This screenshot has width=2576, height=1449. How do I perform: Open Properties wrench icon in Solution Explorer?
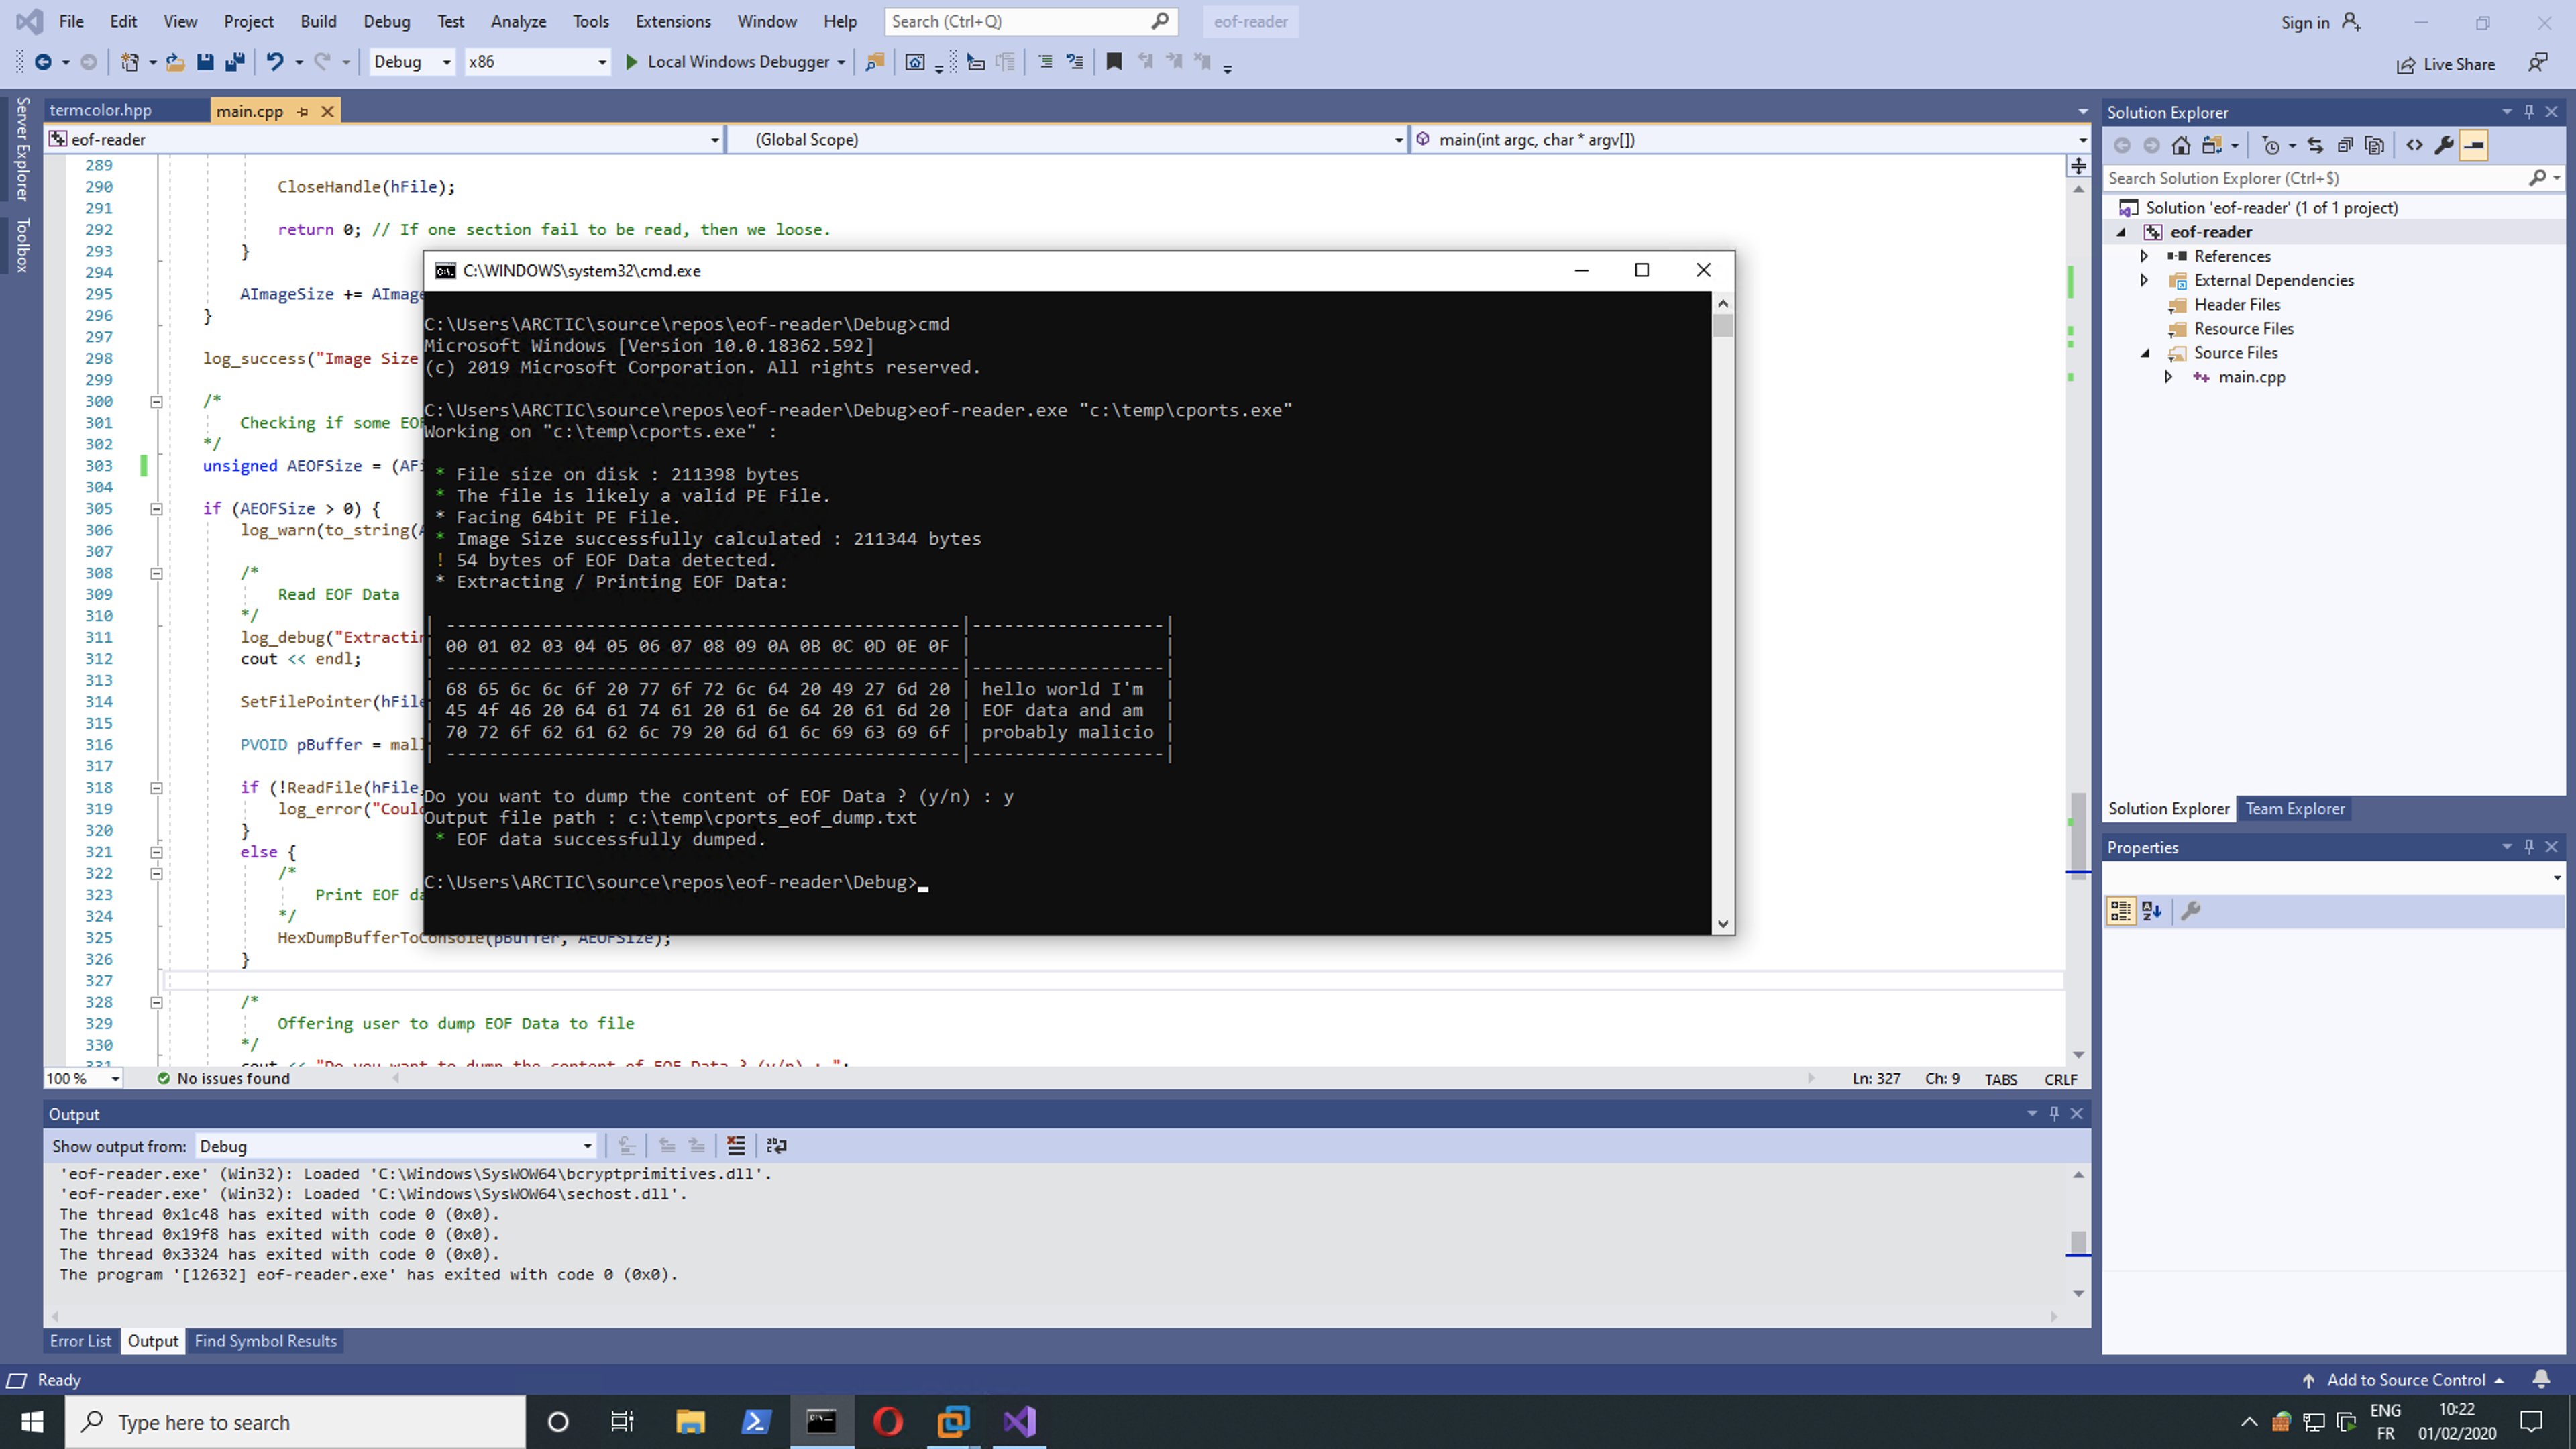click(x=2443, y=146)
